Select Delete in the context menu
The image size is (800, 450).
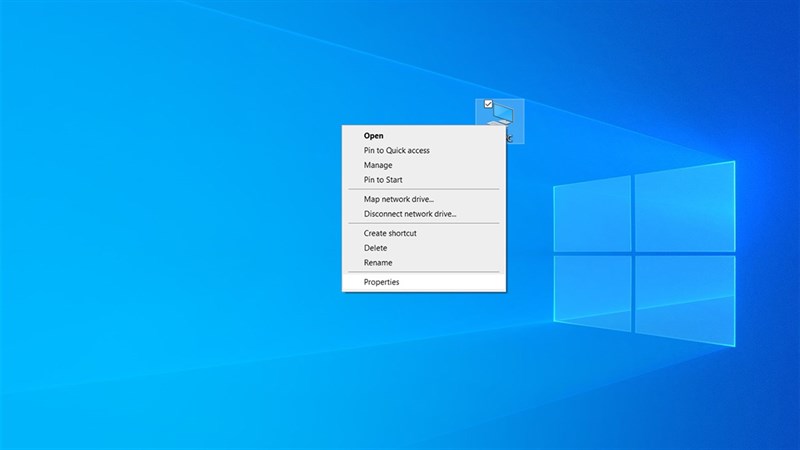pos(376,248)
